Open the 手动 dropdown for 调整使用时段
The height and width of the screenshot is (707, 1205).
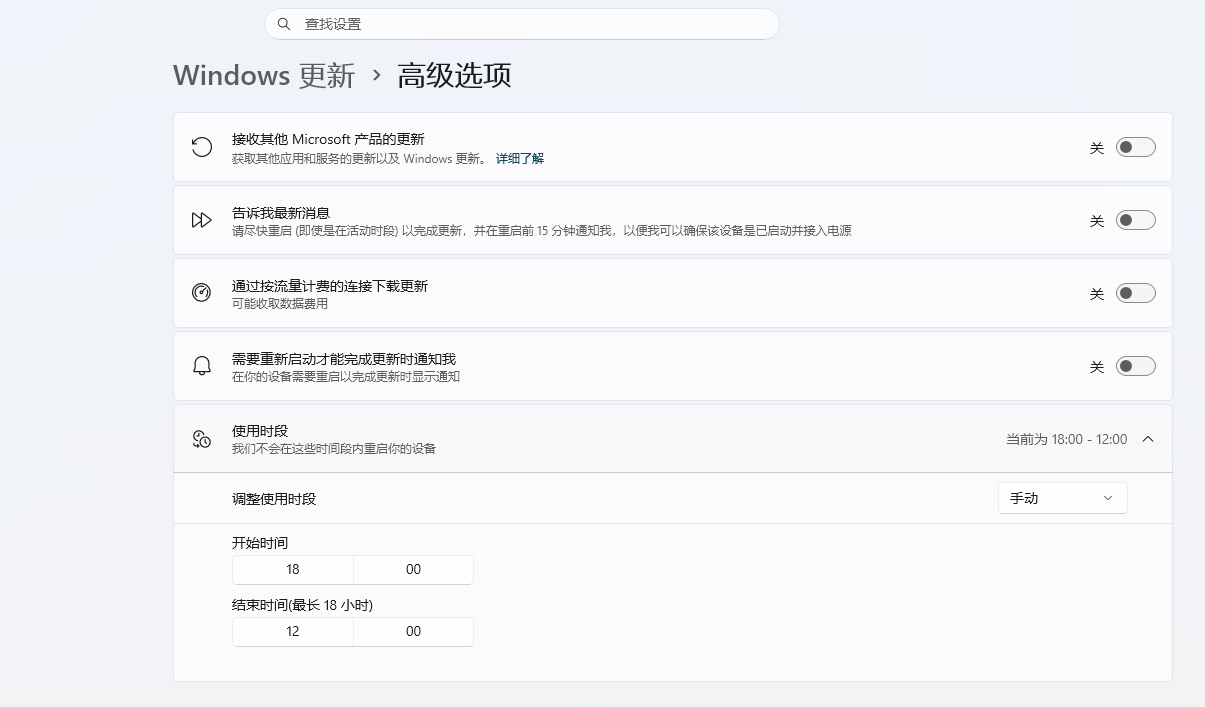click(x=1062, y=498)
